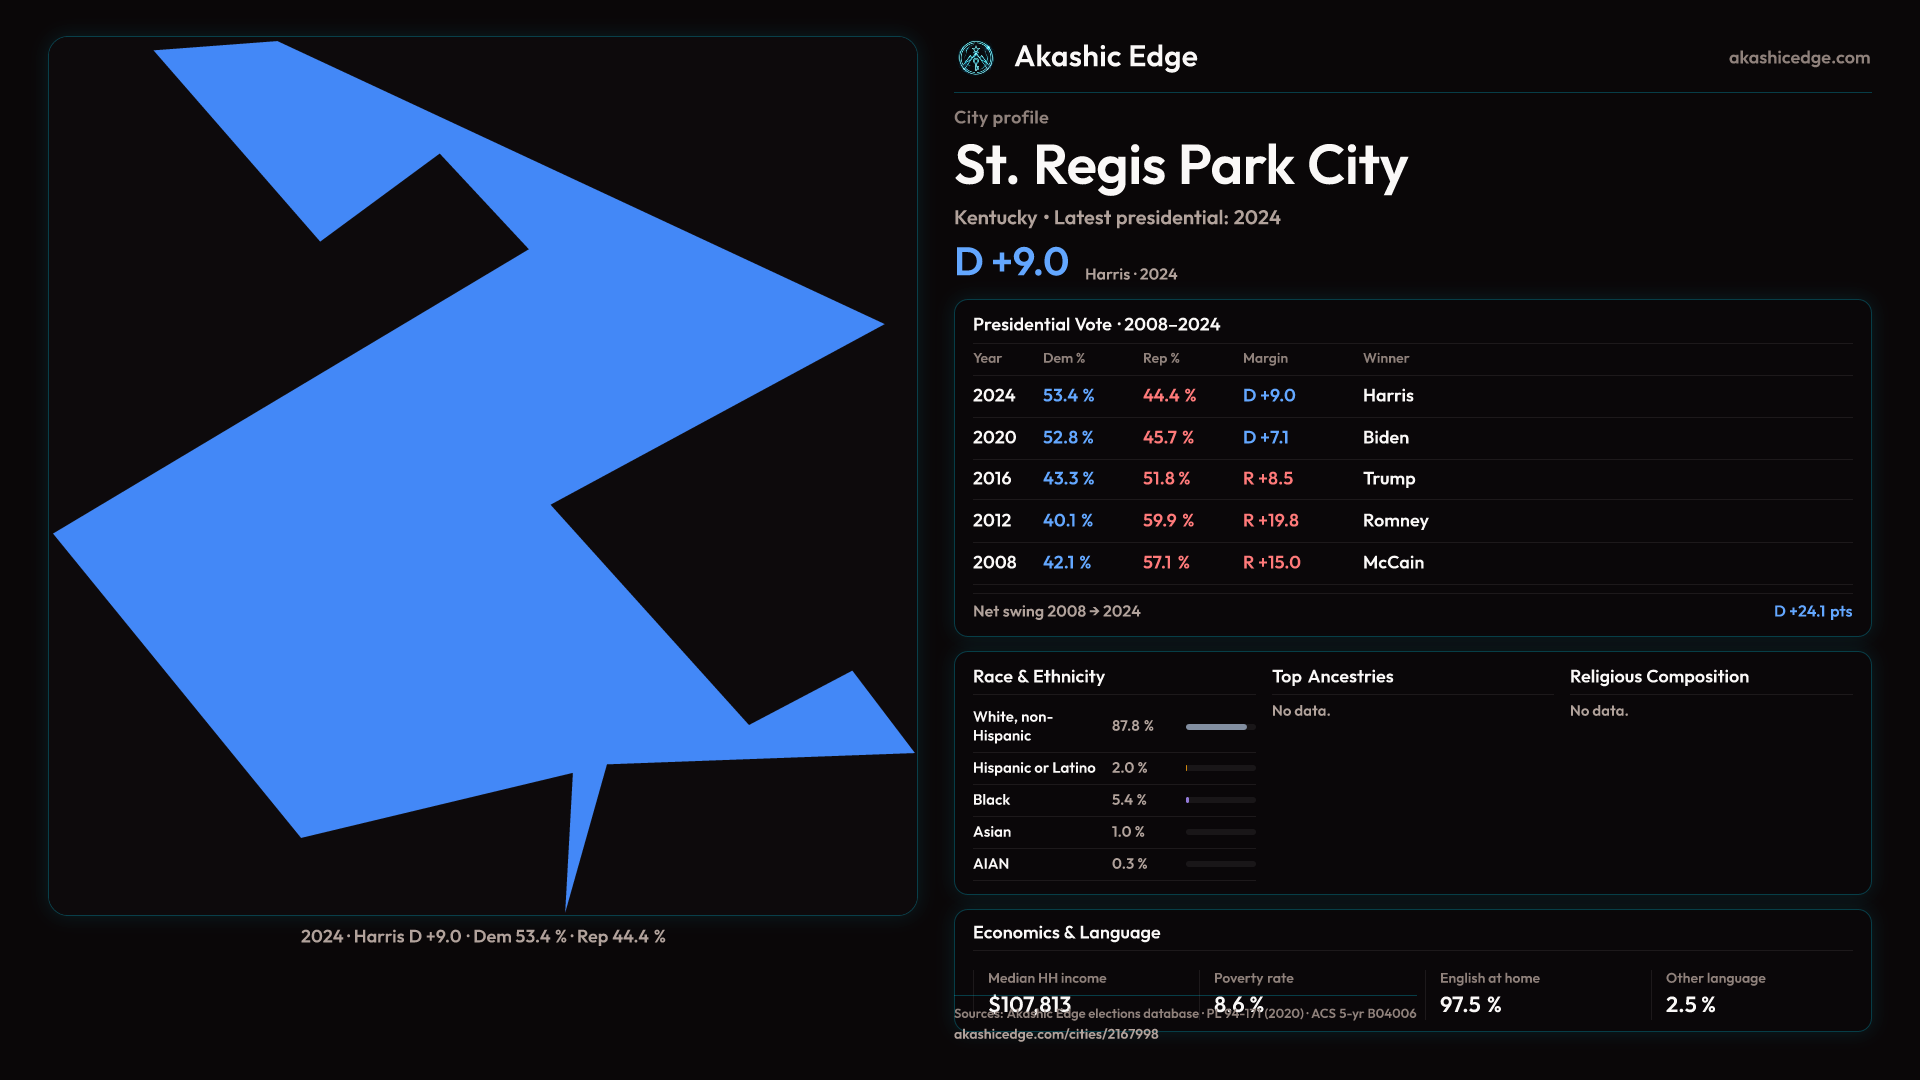
Task: Click the Akashic Edge logo icon
Action: point(975,58)
